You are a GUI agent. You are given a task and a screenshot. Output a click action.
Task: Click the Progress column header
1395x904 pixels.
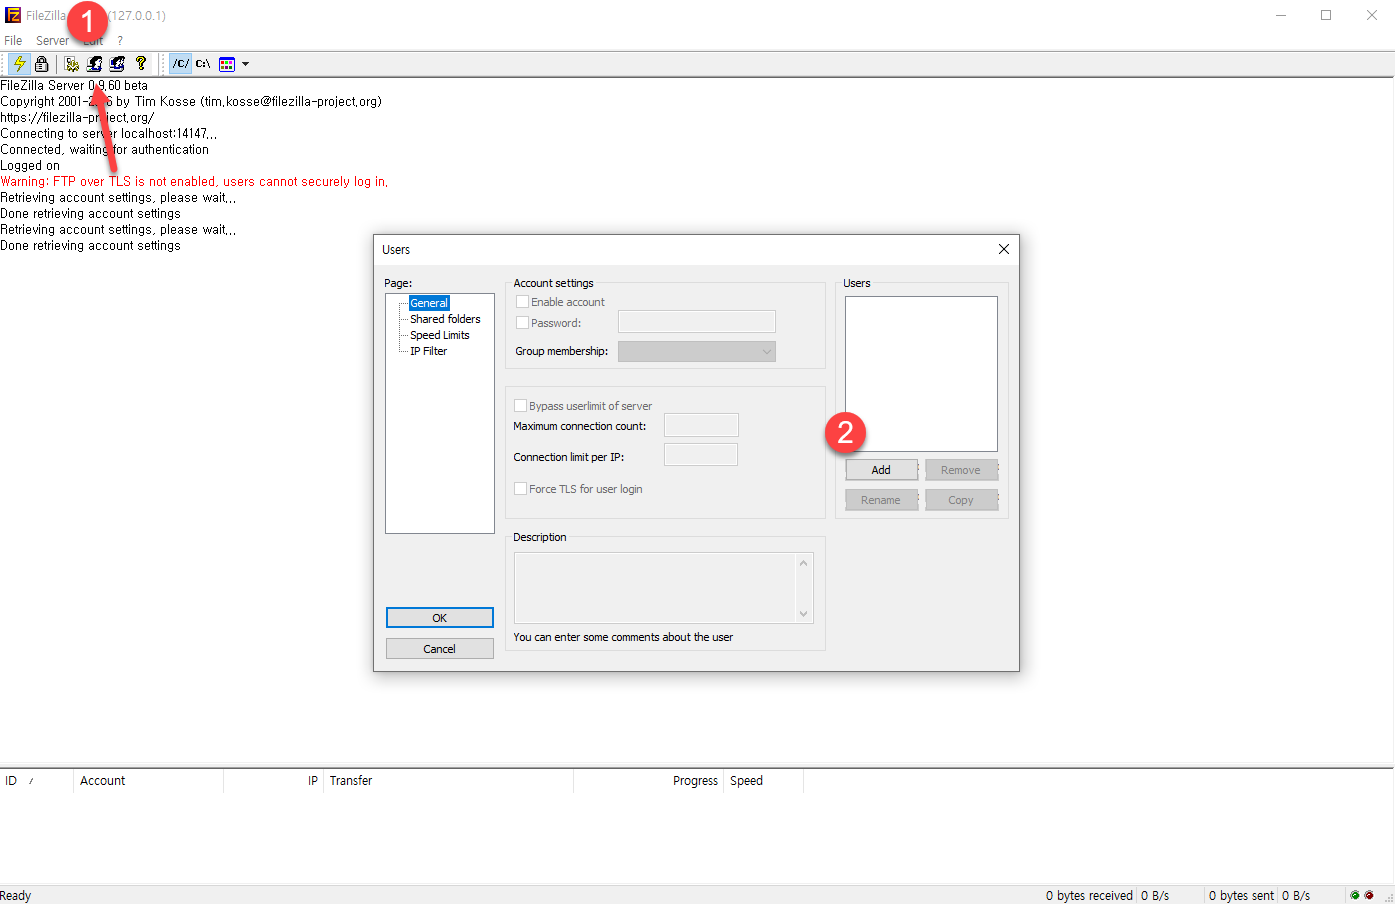click(x=649, y=781)
